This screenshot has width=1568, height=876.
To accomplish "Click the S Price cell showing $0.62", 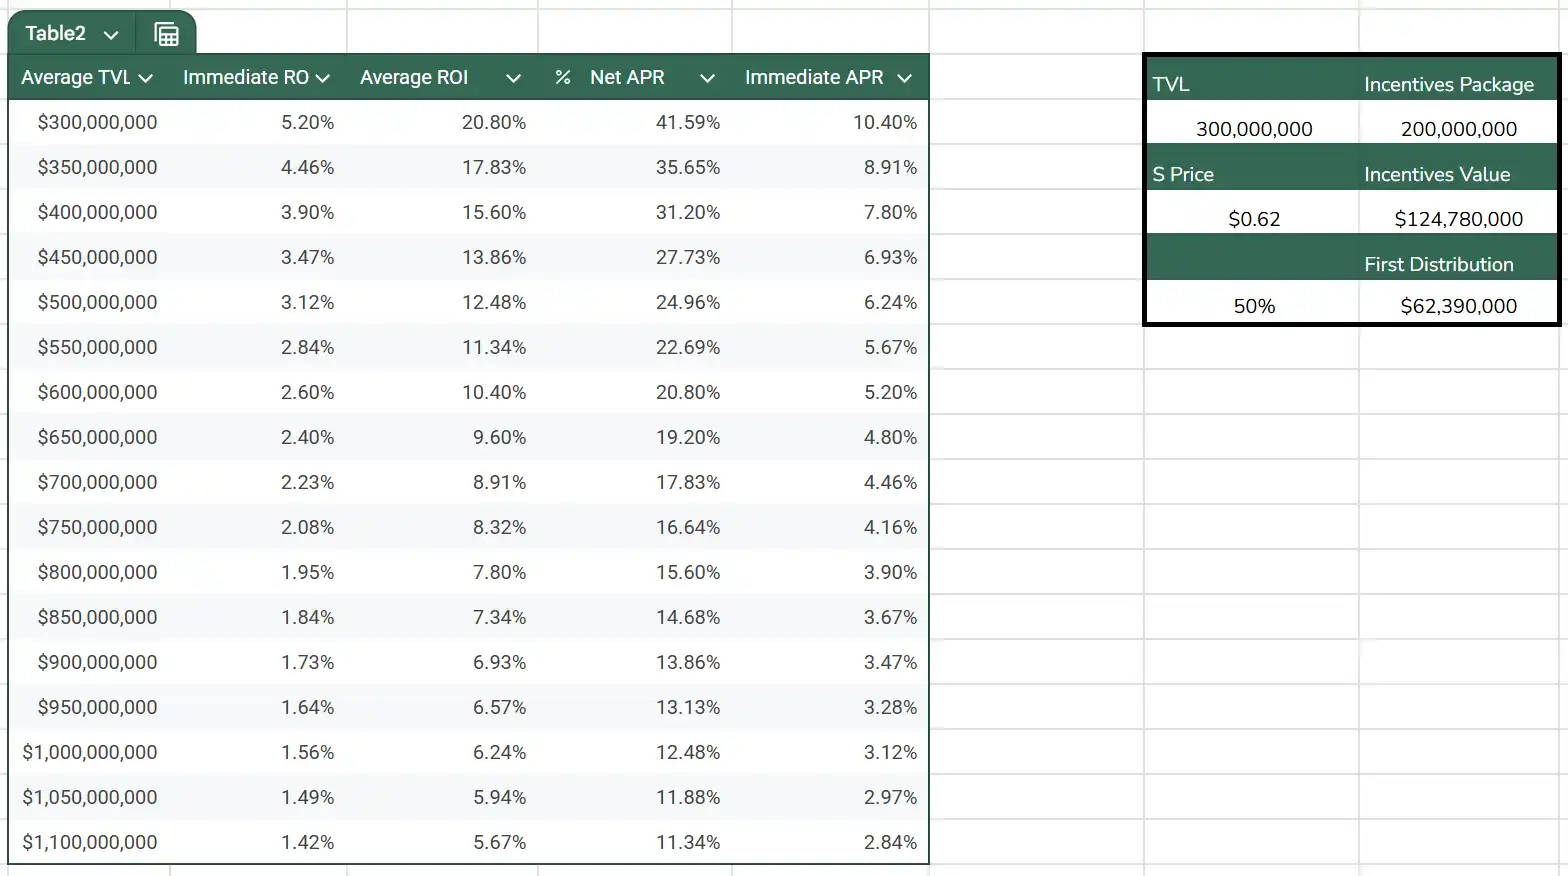I will (1254, 219).
